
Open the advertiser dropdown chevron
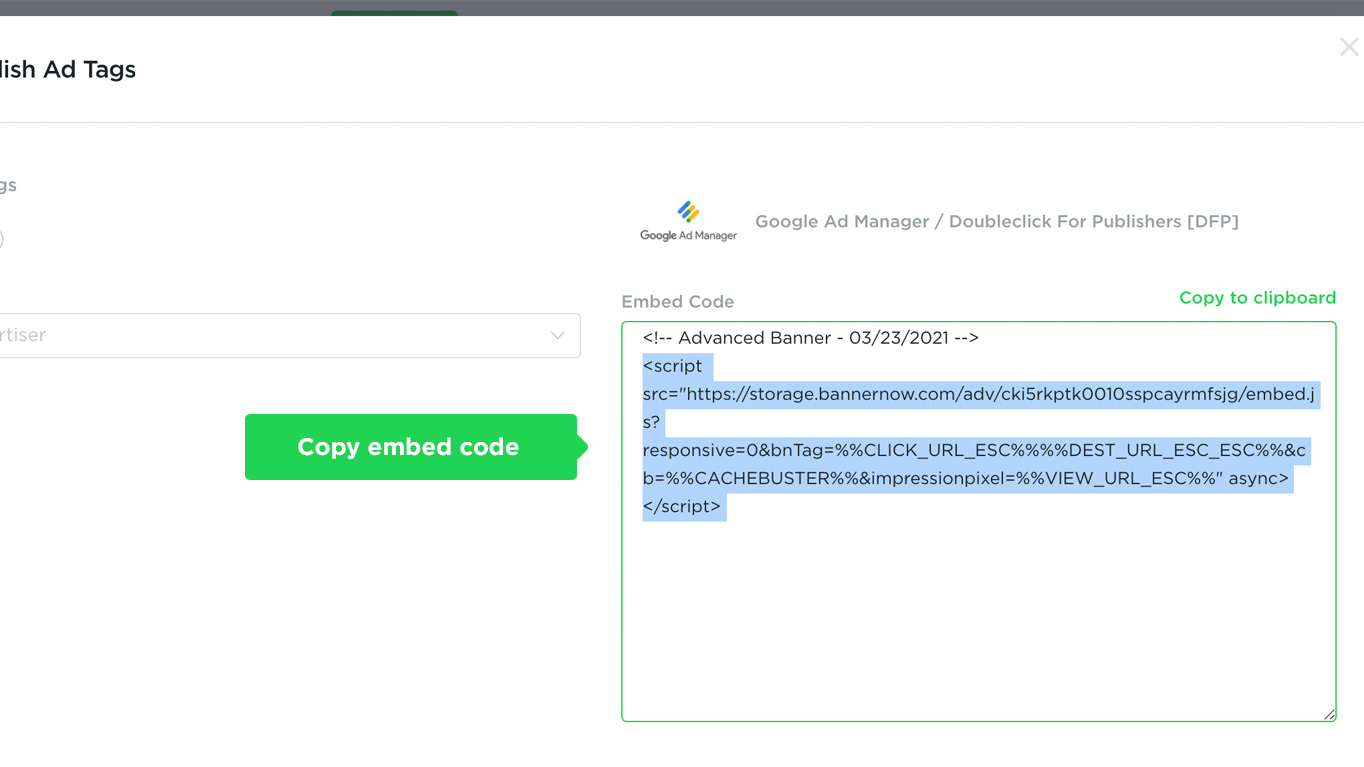[558, 335]
